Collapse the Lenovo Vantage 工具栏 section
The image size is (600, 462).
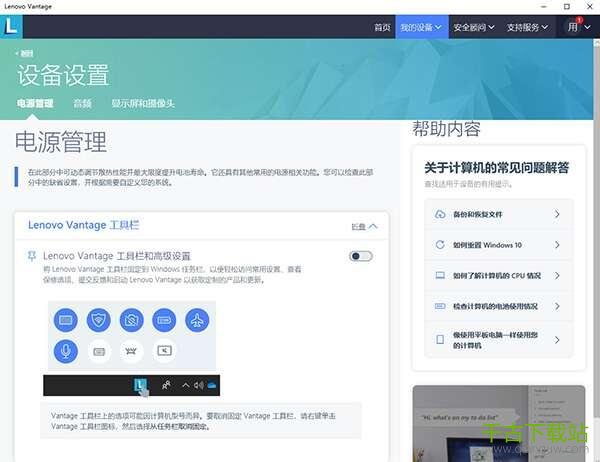pos(364,226)
